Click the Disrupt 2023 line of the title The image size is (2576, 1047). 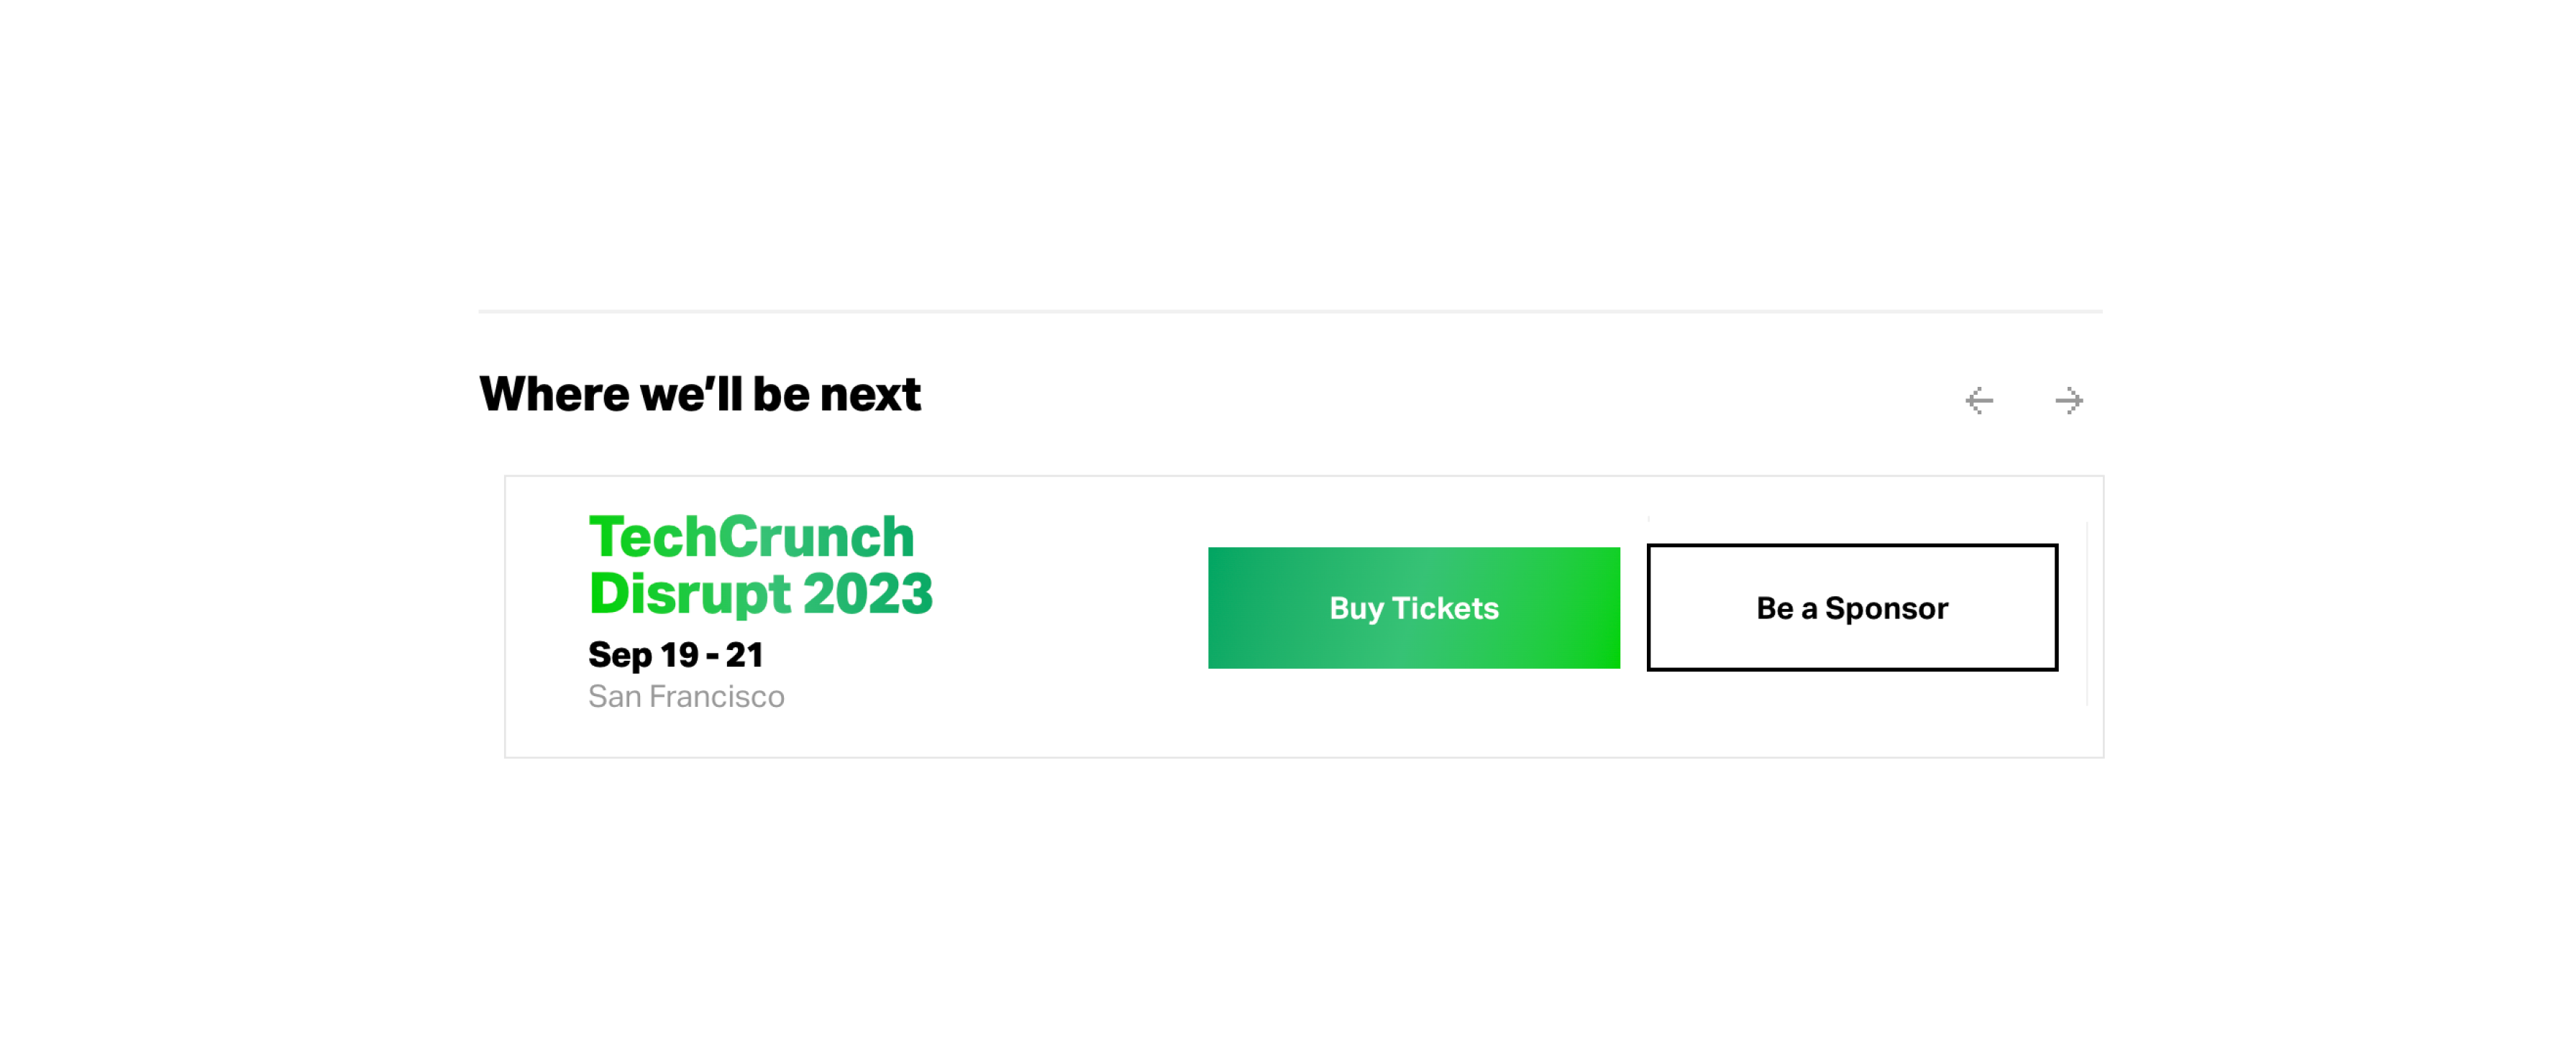pos(760,593)
